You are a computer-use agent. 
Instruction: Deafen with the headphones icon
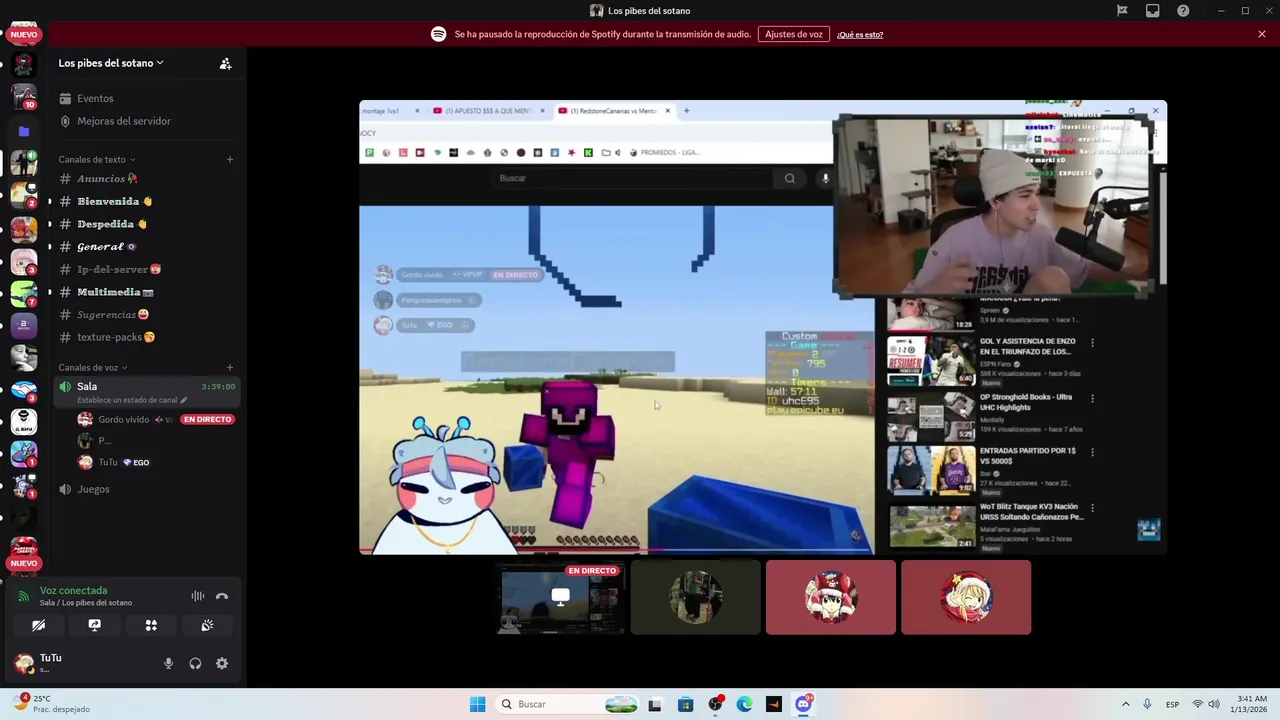(195, 663)
